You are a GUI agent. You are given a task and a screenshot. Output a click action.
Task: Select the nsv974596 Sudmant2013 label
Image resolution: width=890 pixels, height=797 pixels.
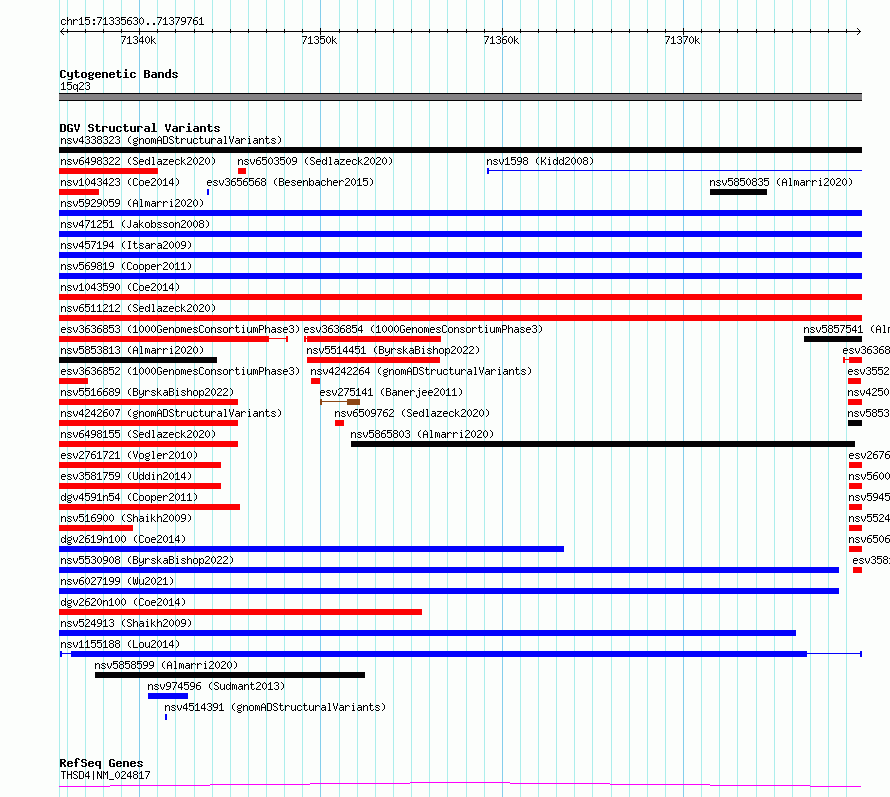tap(216, 686)
